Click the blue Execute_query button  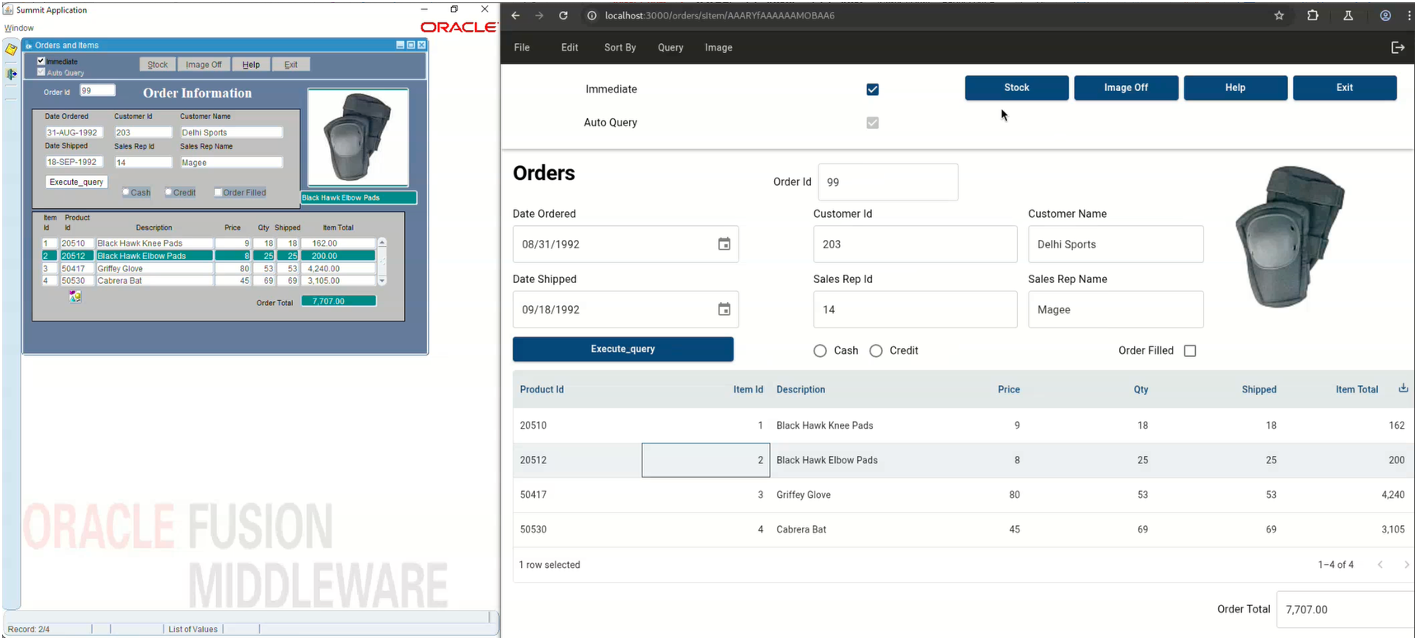tap(623, 349)
